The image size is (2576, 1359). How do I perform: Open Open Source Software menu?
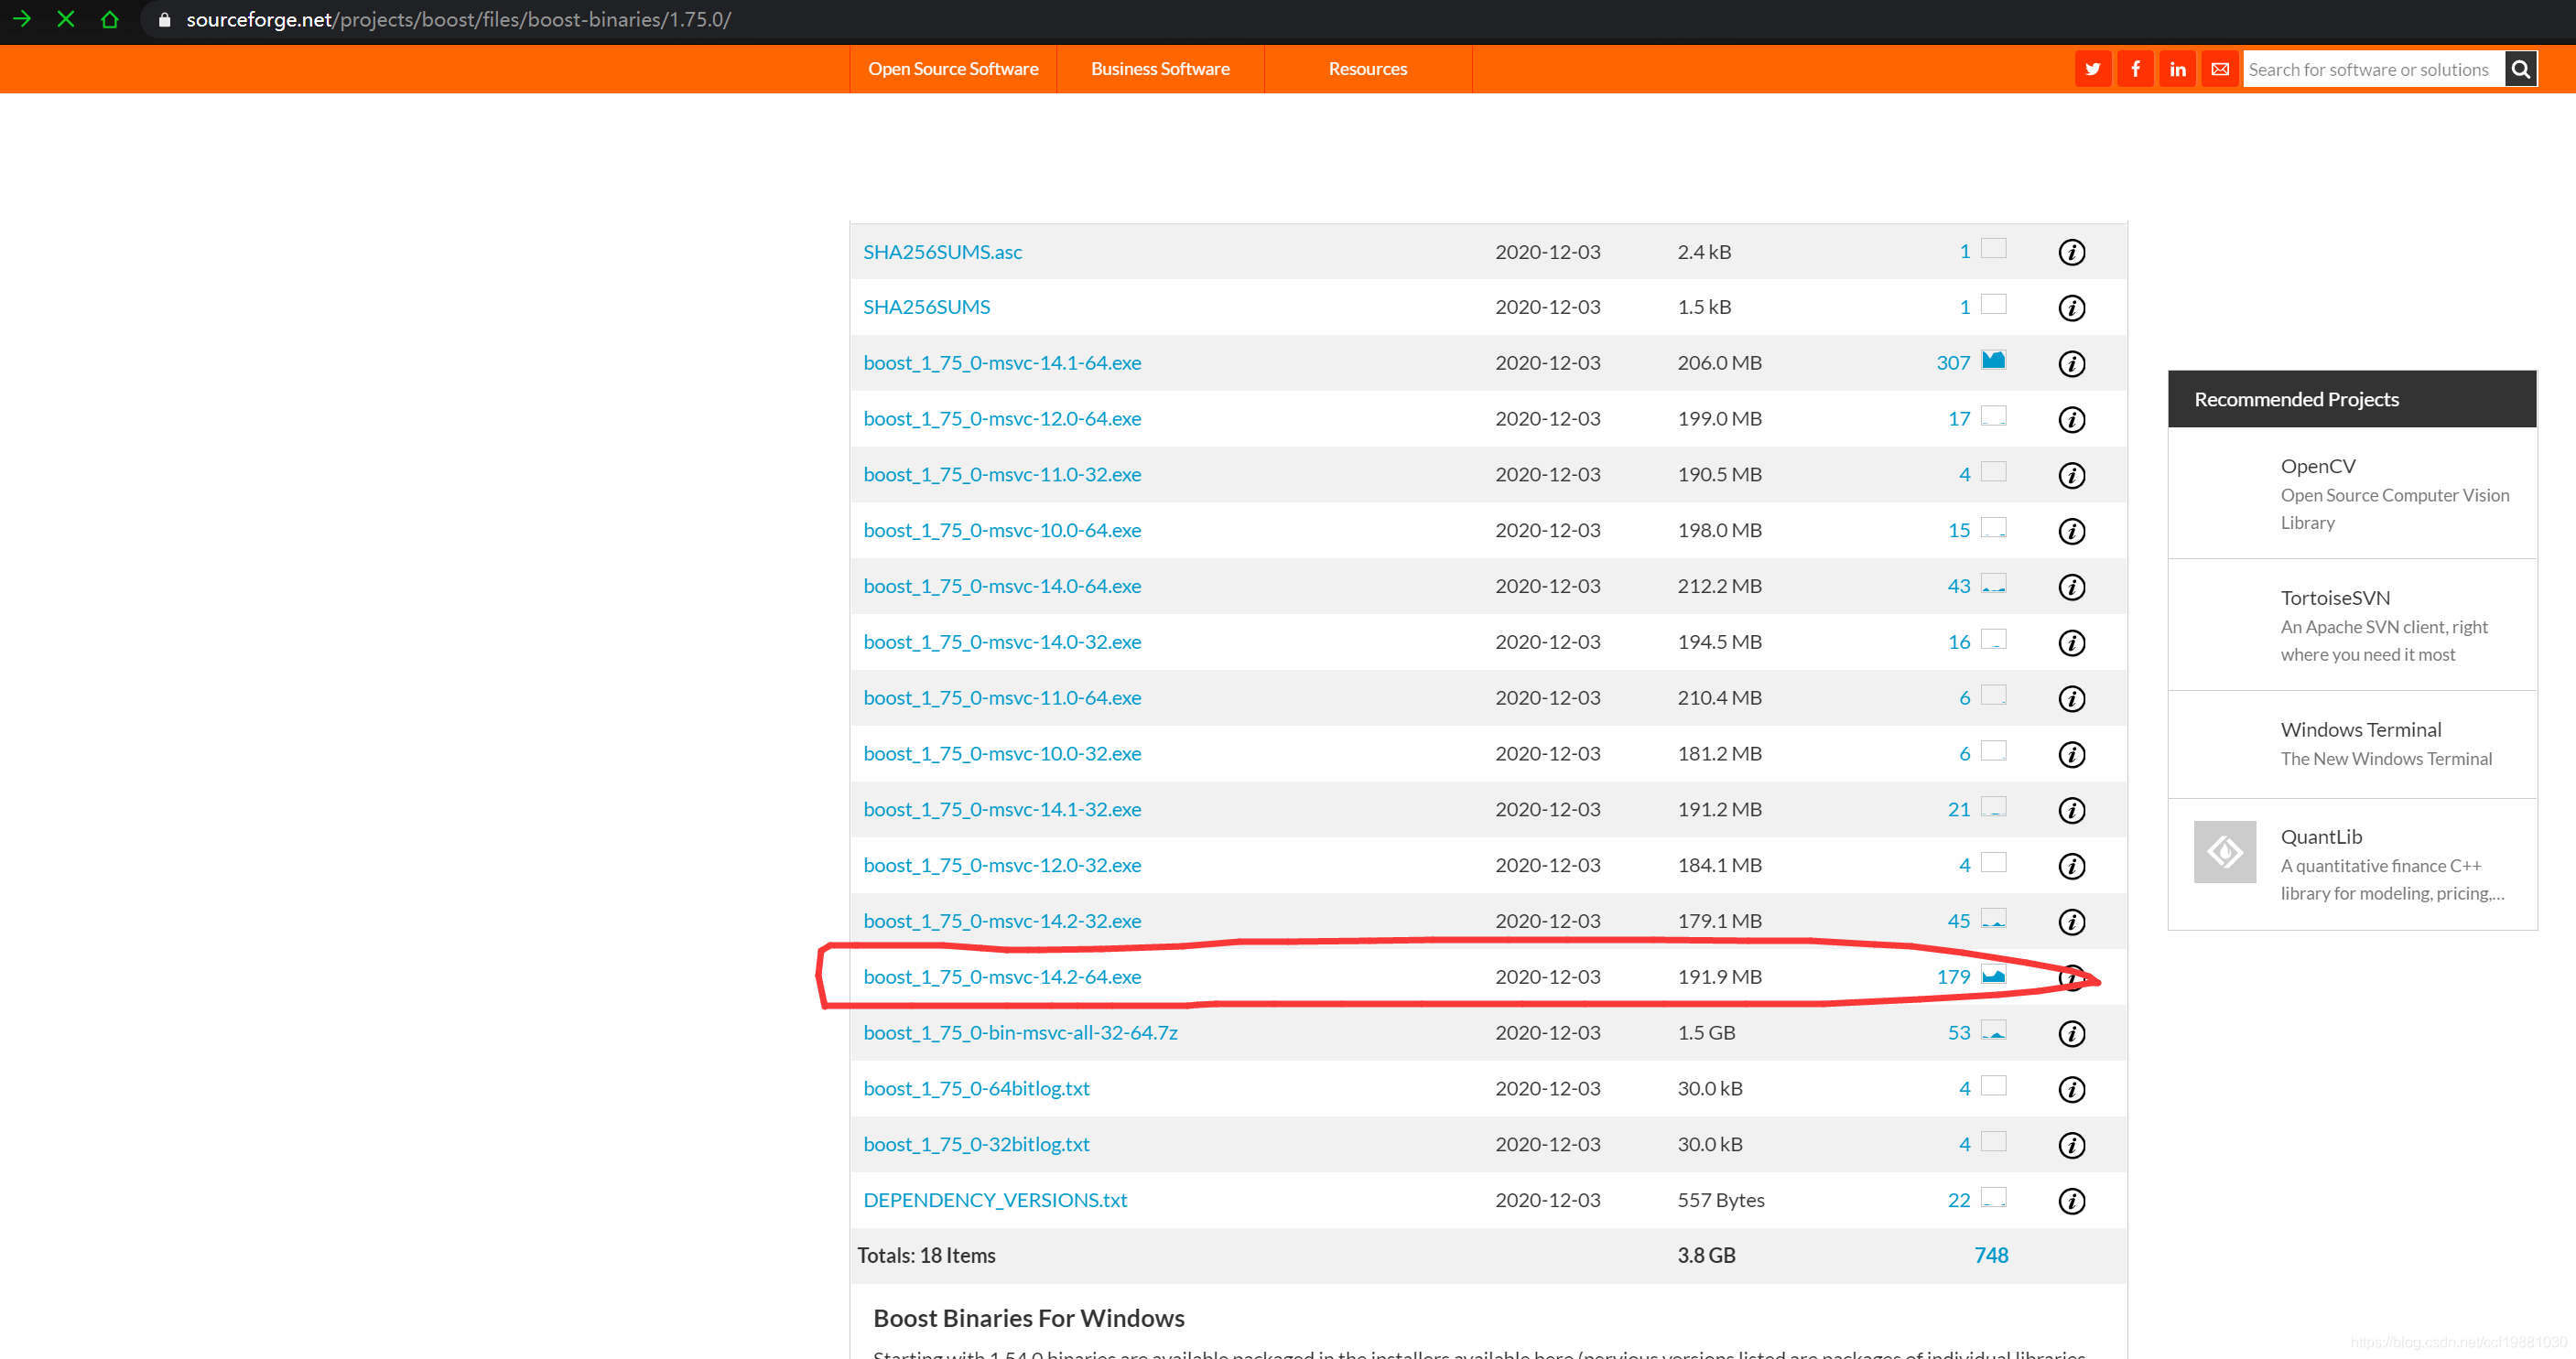[952, 69]
